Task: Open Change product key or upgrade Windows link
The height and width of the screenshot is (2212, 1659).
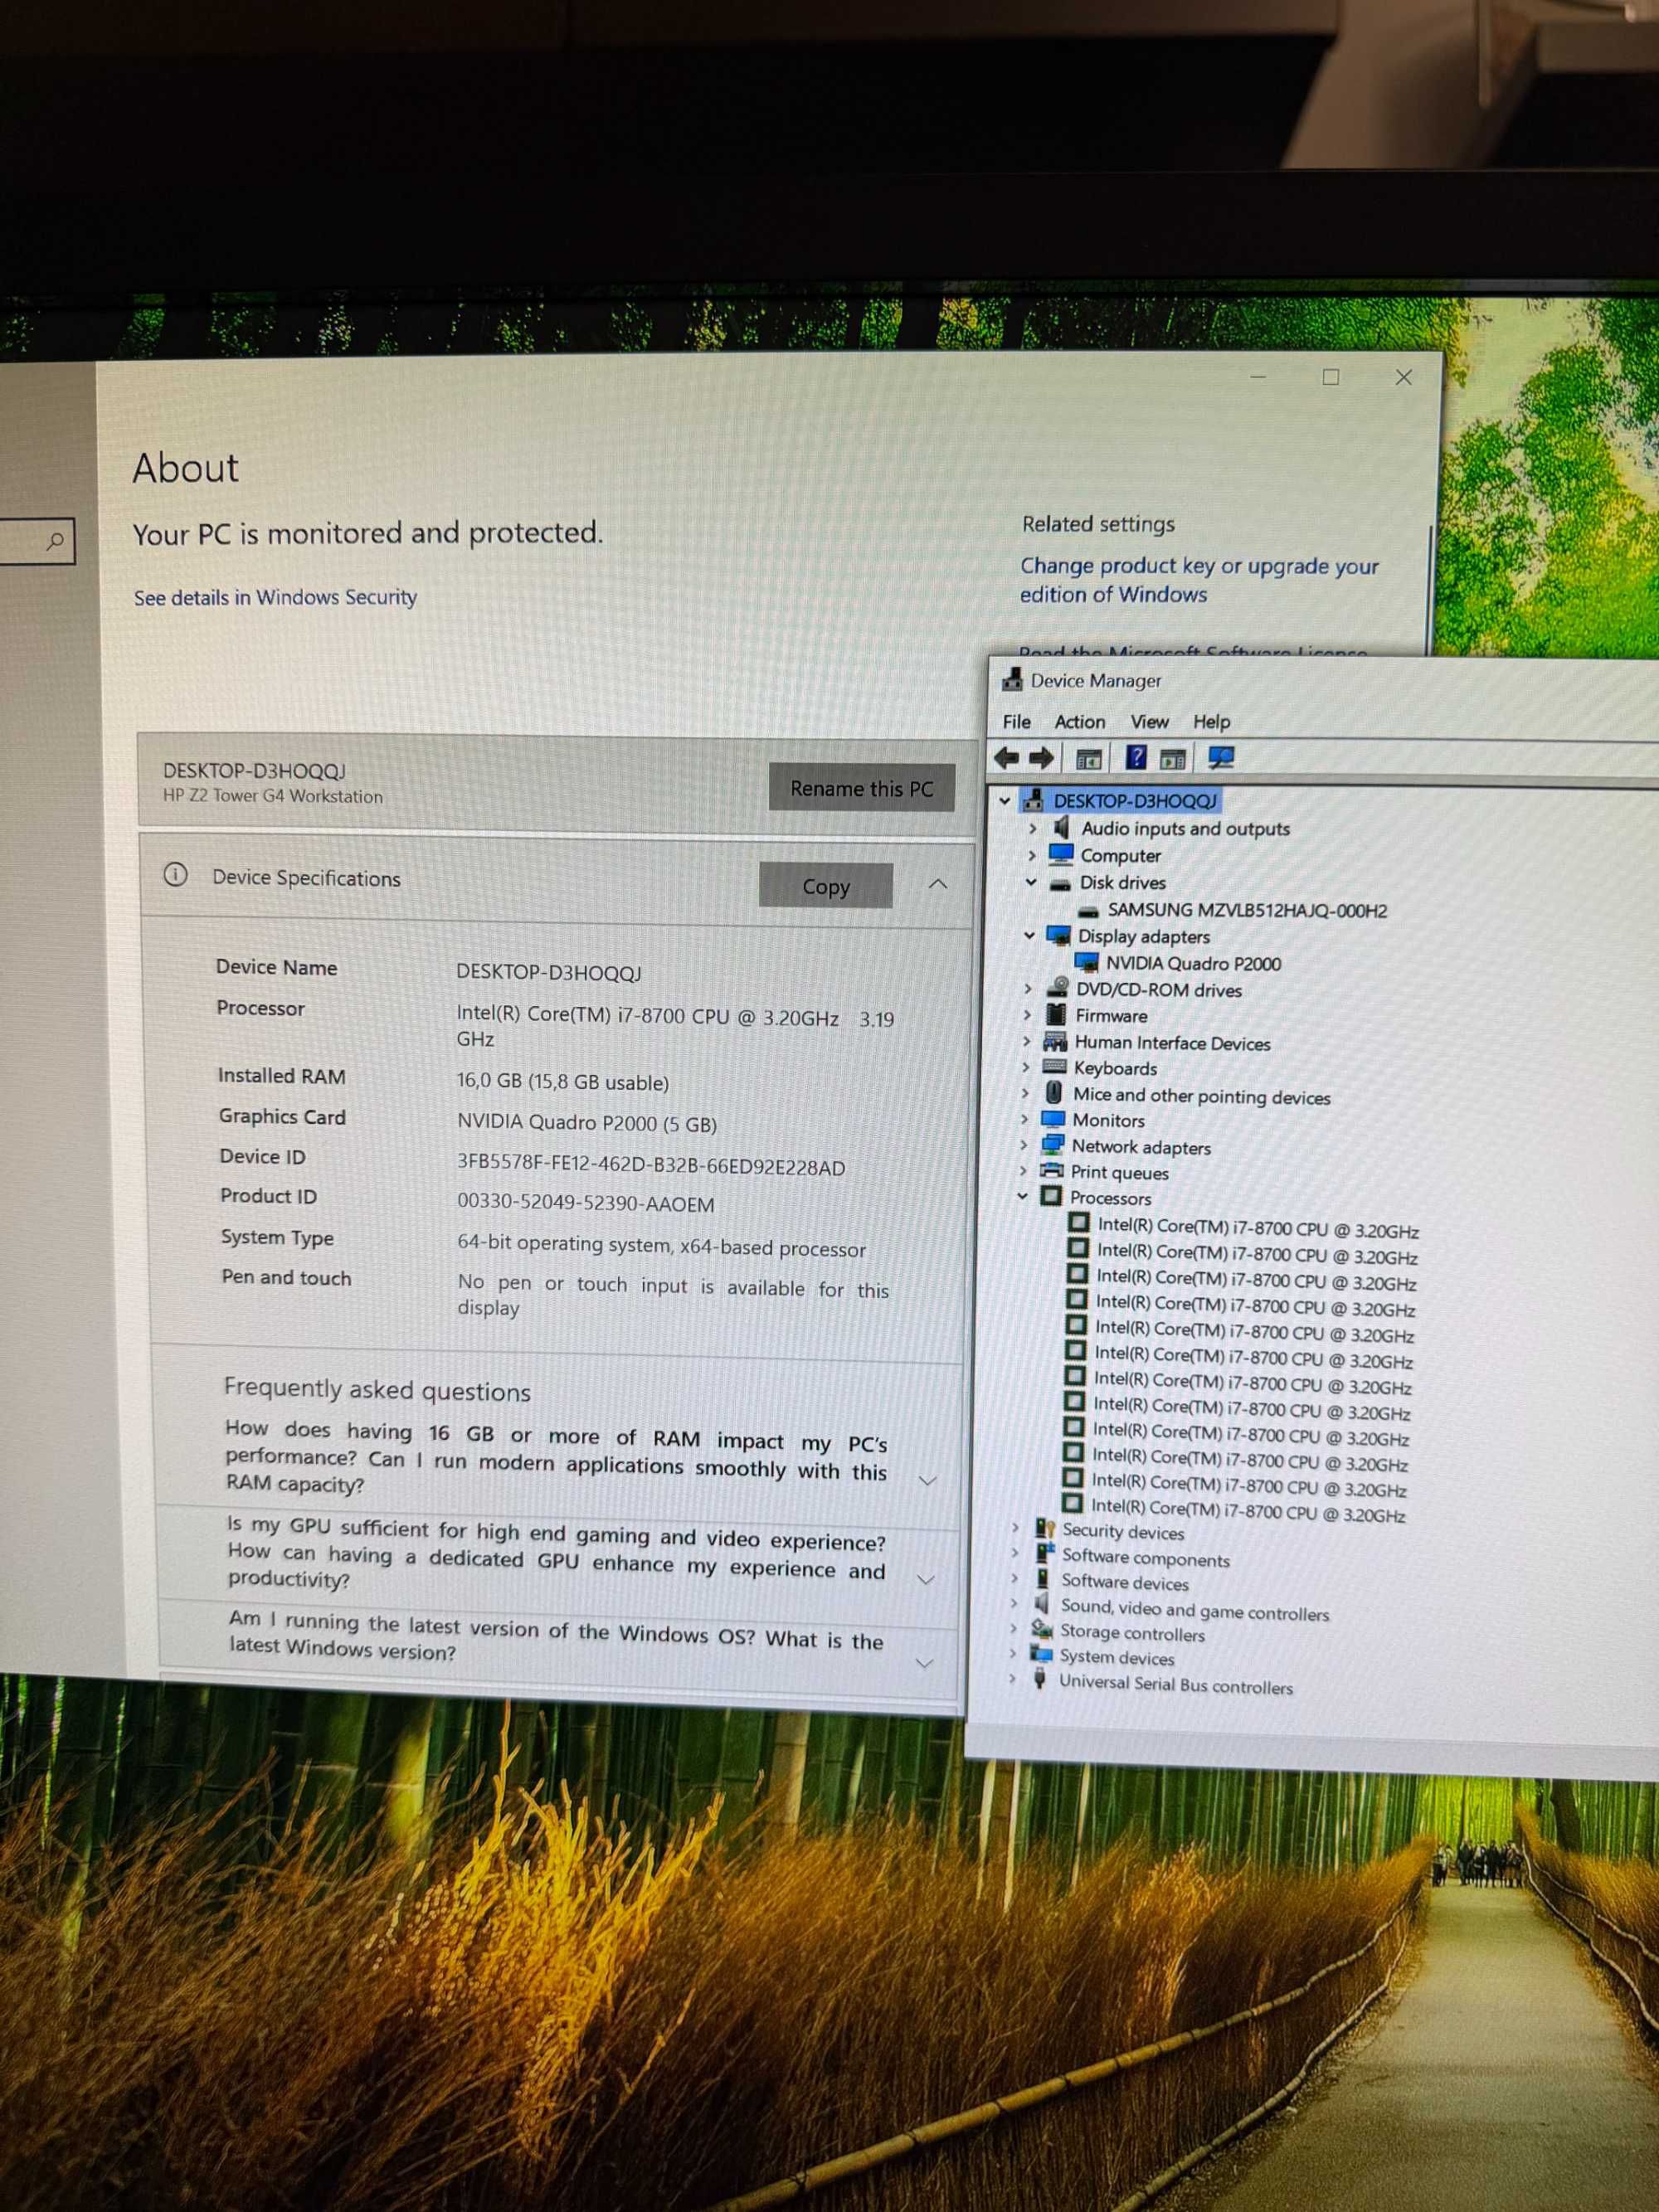Action: [x=1199, y=580]
